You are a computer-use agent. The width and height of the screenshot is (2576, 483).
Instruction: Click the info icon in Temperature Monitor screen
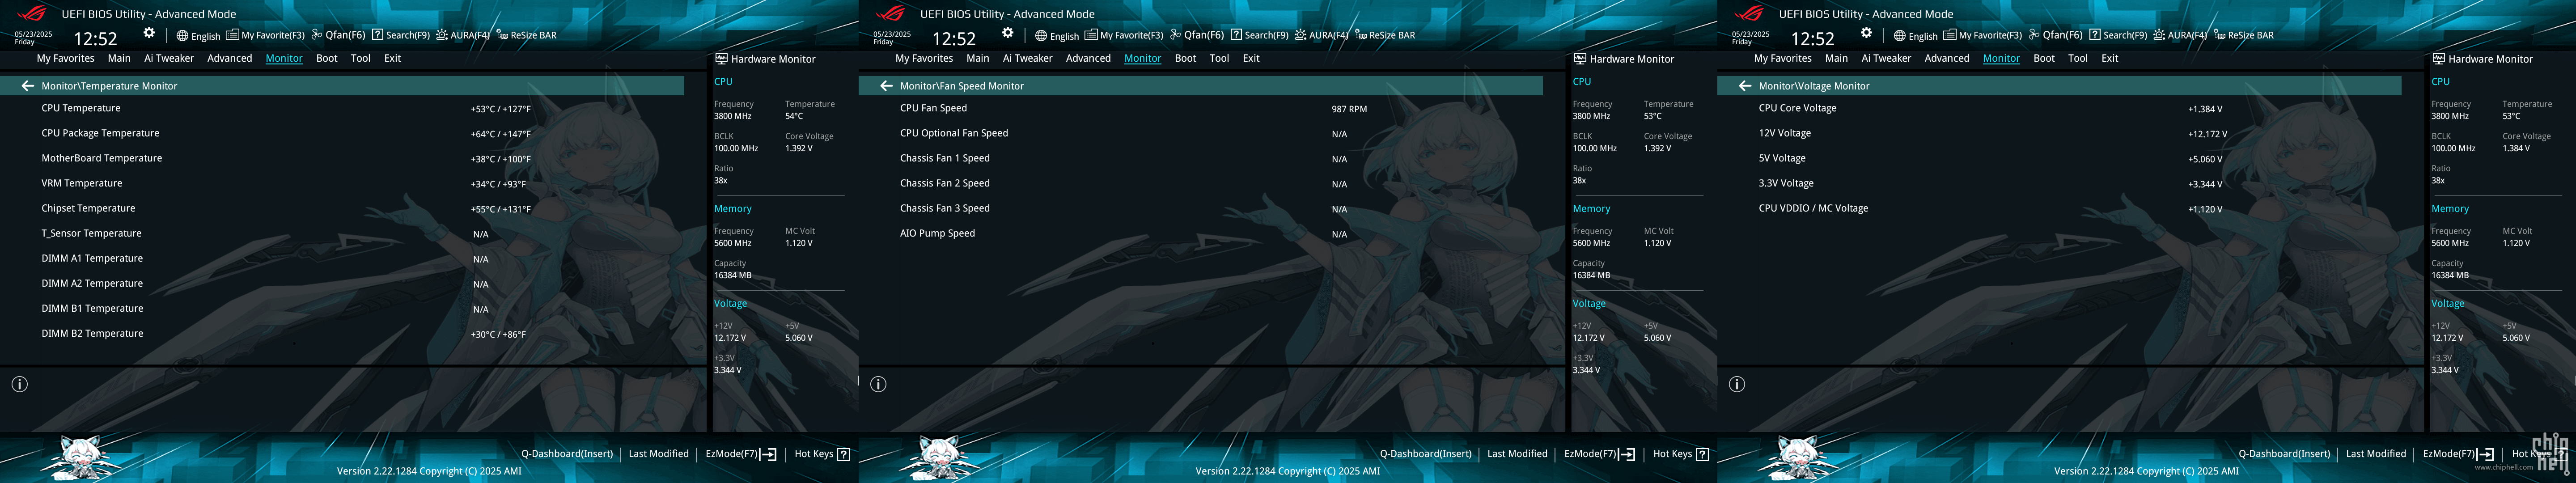[19, 384]
